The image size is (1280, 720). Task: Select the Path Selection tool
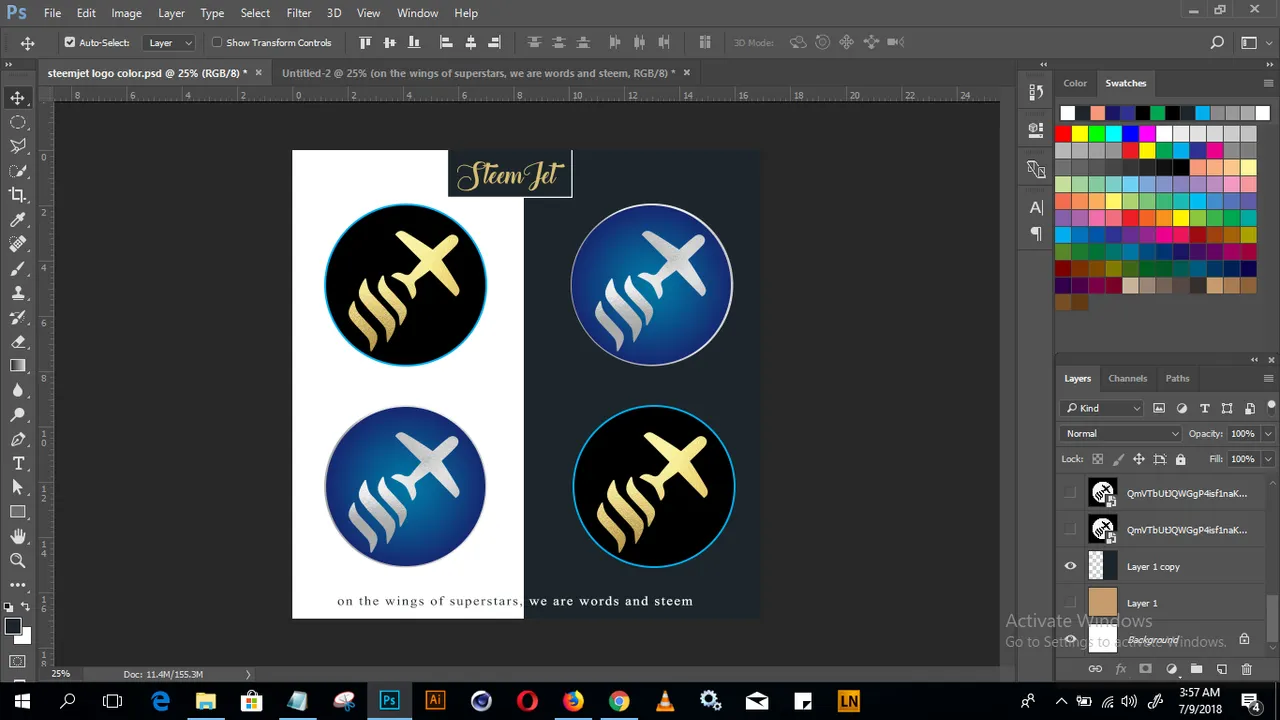click(18, 487)
